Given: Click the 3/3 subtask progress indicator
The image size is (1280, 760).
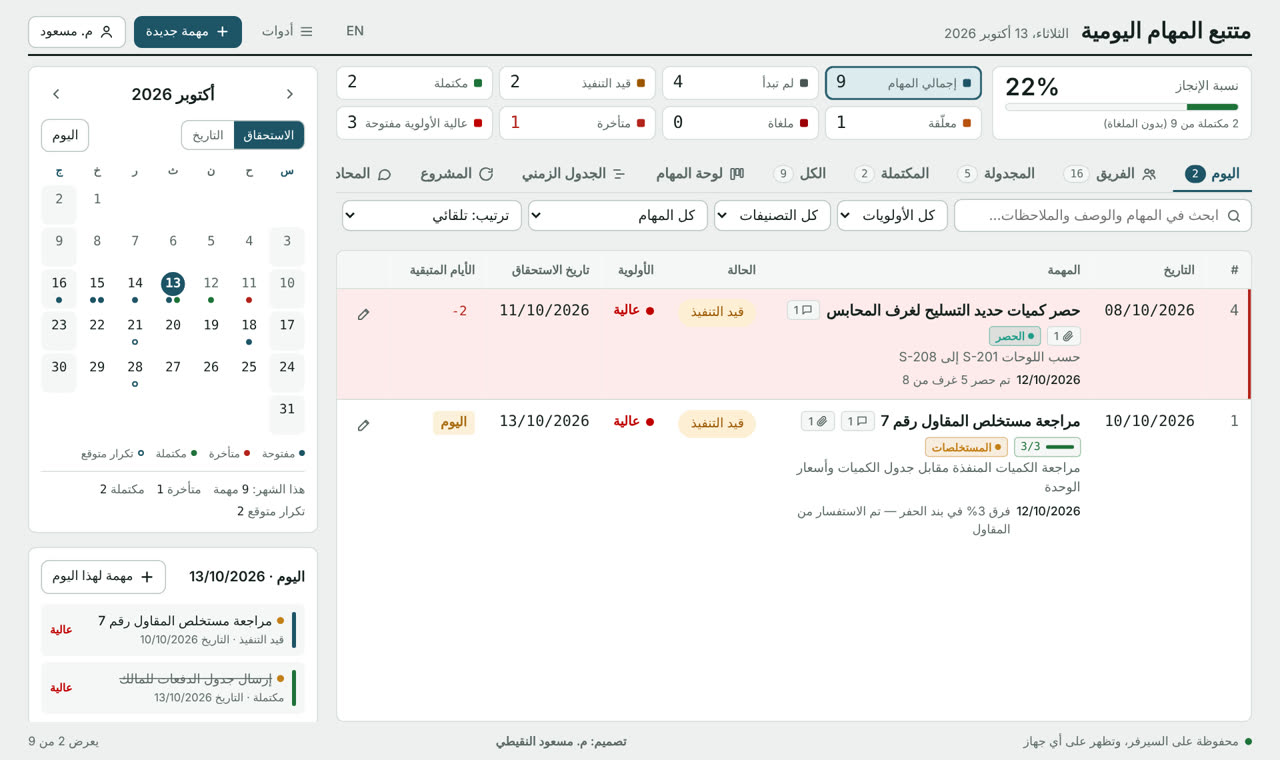Looking at the screenshot, I should [x=1047, y=447].
